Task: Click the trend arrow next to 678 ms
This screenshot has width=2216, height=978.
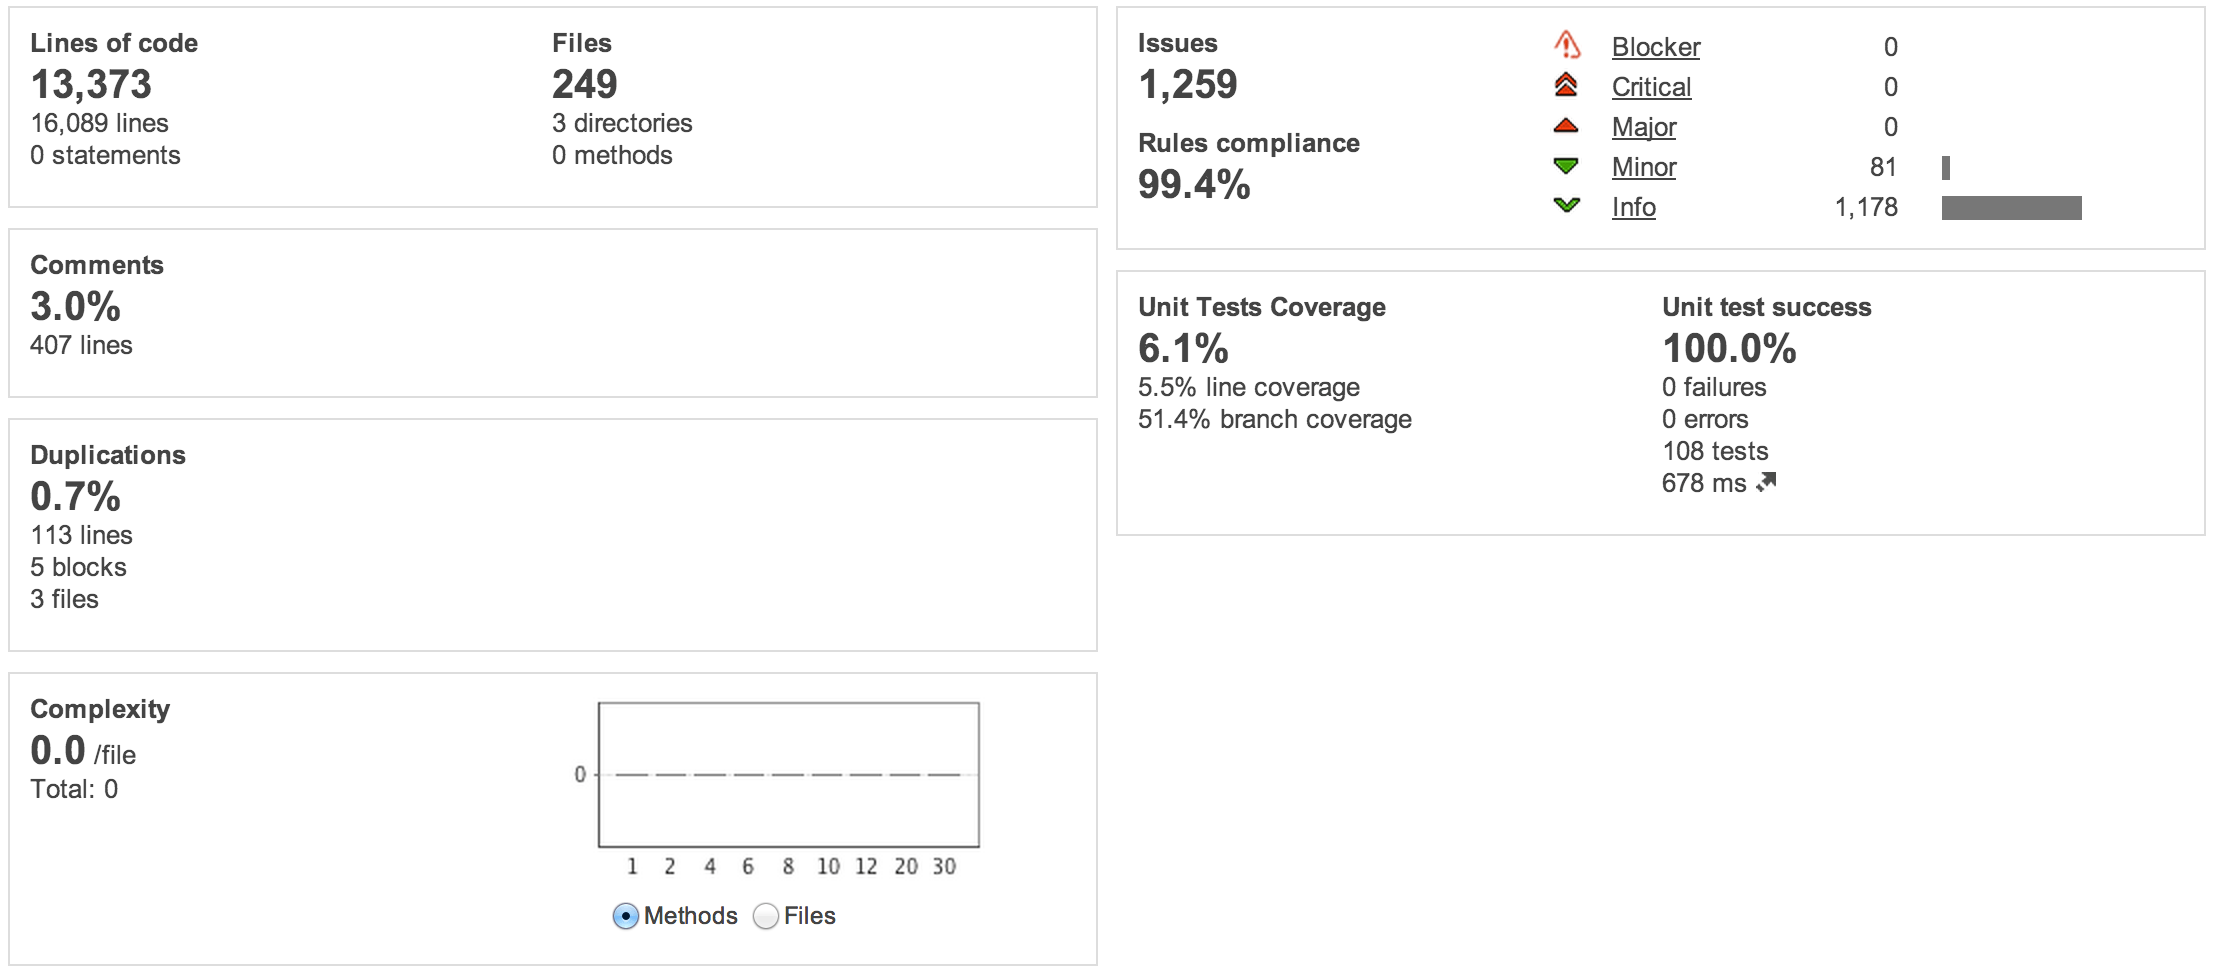Action: point(1767,483)
